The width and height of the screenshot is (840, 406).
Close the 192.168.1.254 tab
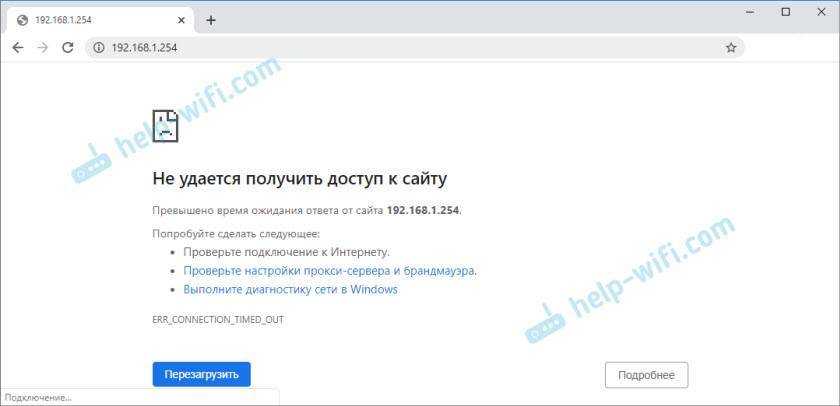click(x=182, y=20)
